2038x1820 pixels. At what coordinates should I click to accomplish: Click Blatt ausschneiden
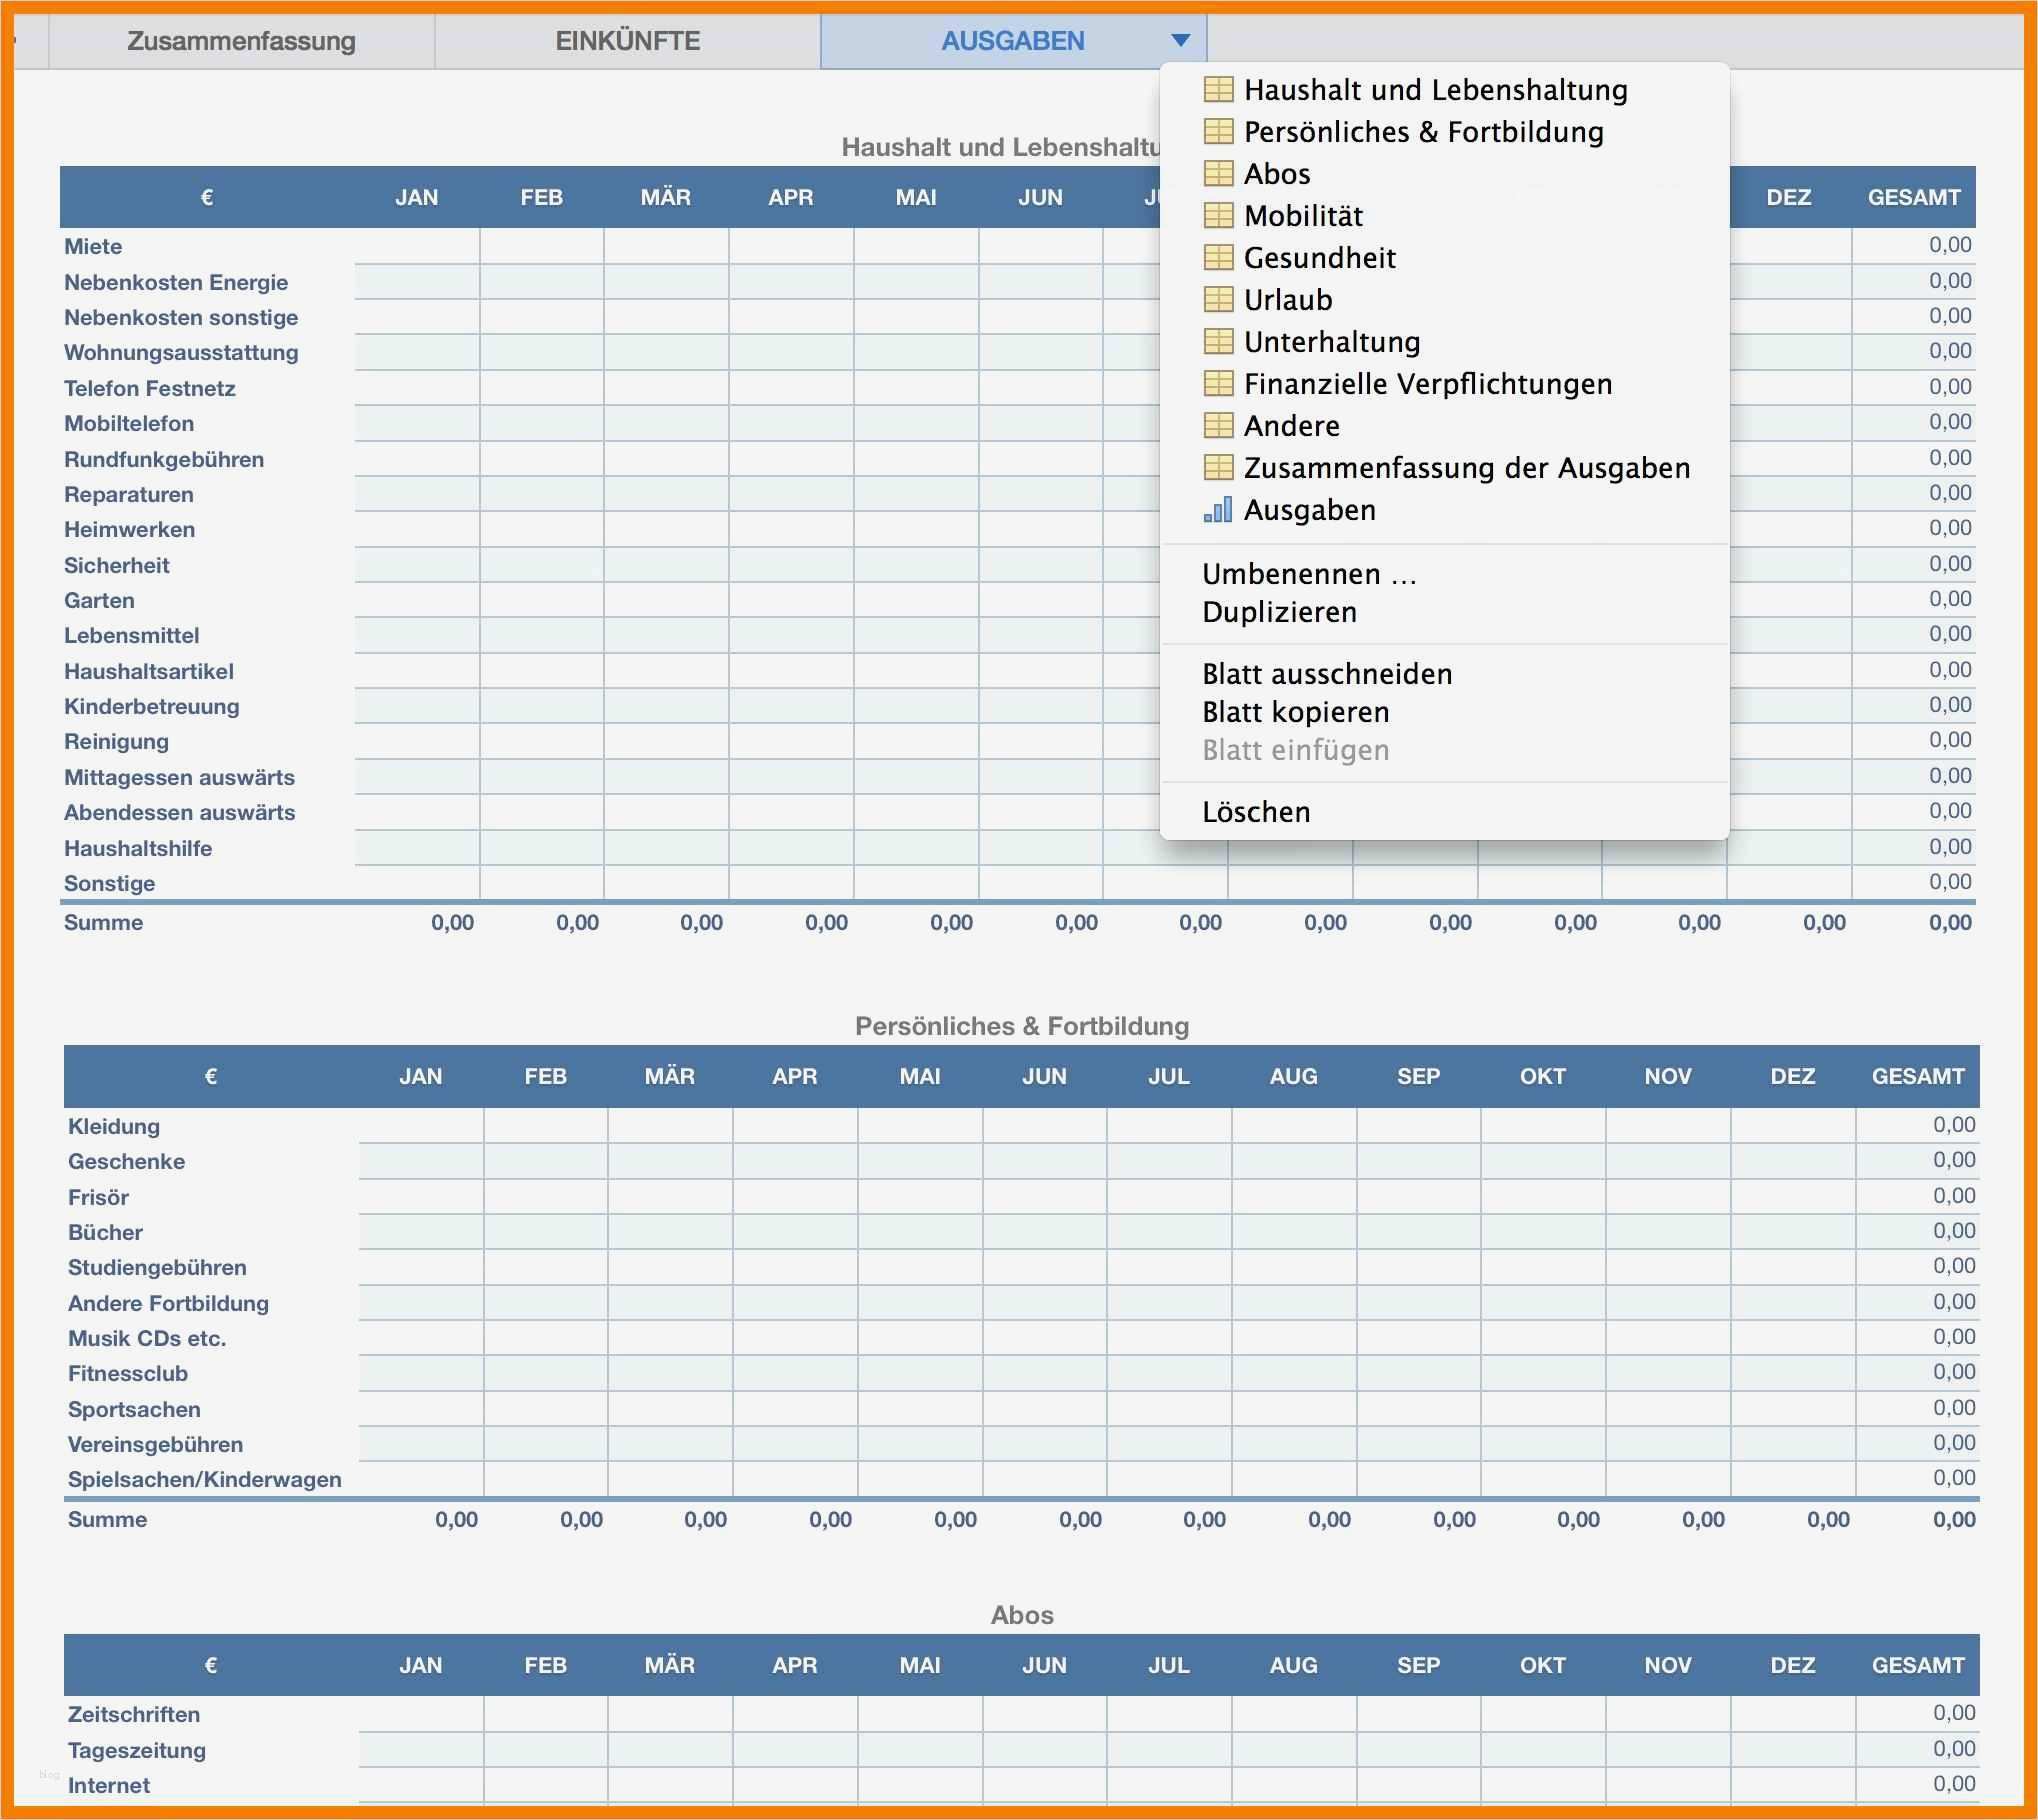1327,673
